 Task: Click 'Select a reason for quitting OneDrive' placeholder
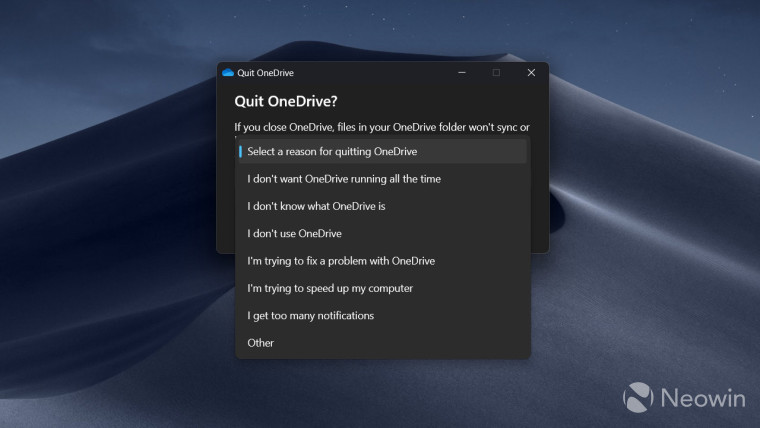pos(382,151)
